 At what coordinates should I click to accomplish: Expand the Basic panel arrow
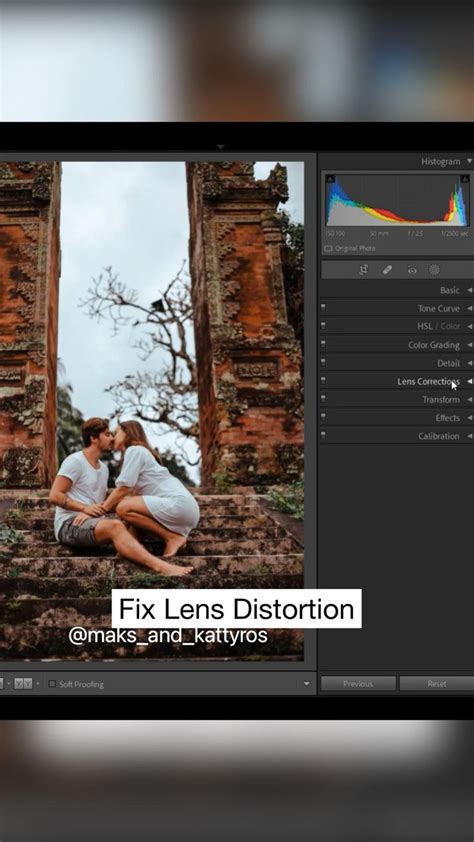(470, 290)
